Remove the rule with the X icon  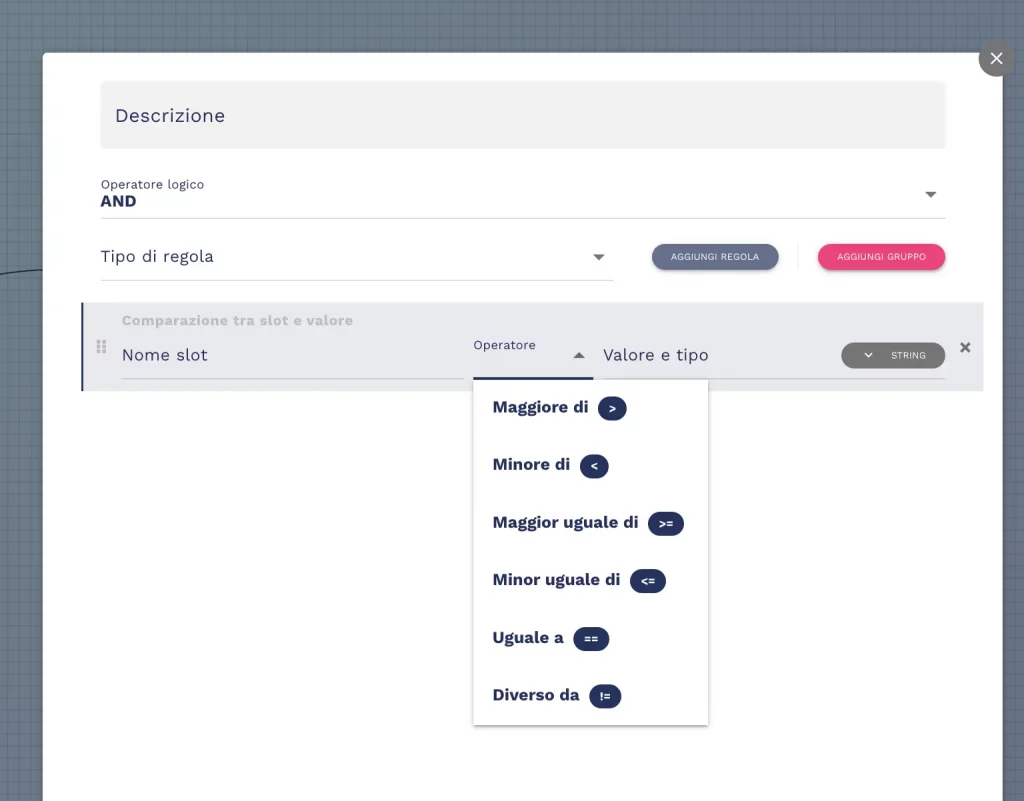[965, 347]
